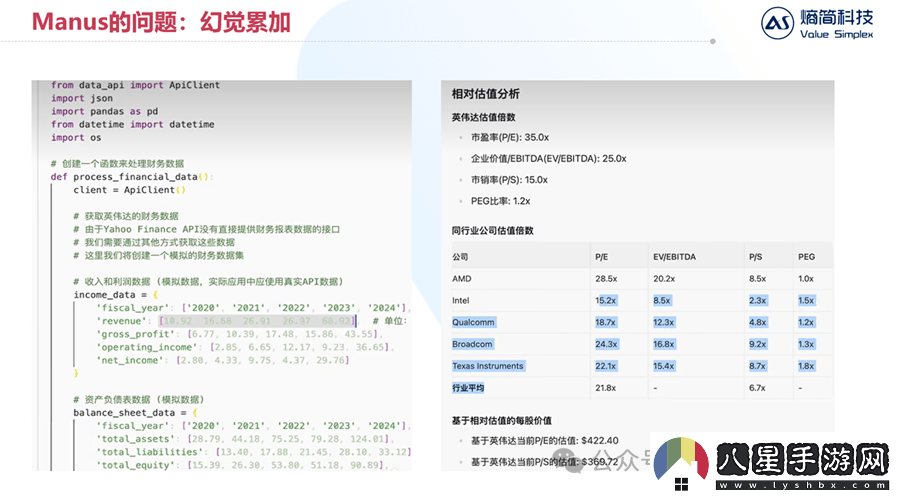
Task: Click "def process_financial_data():" definition line
Action: coord(132,177)
